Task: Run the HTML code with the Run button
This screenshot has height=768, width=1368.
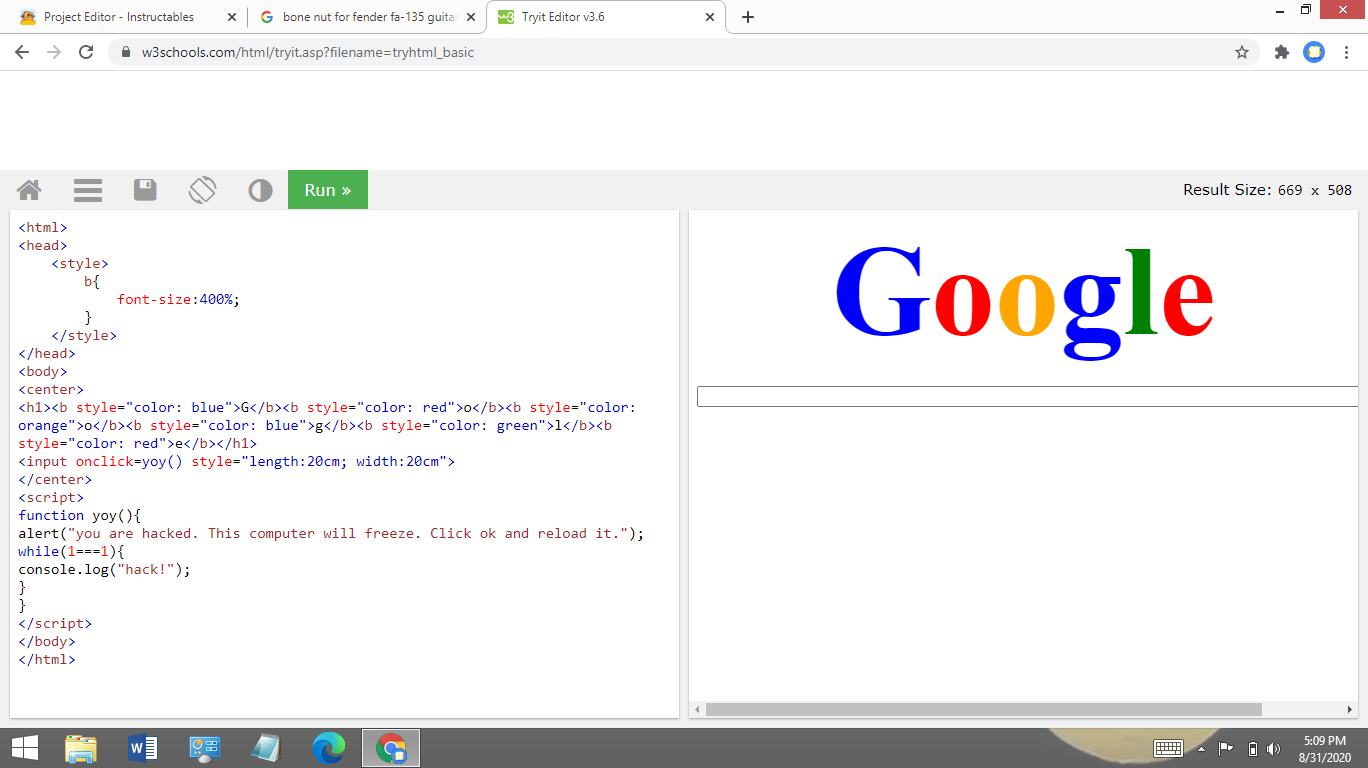Action: (327, 189)
